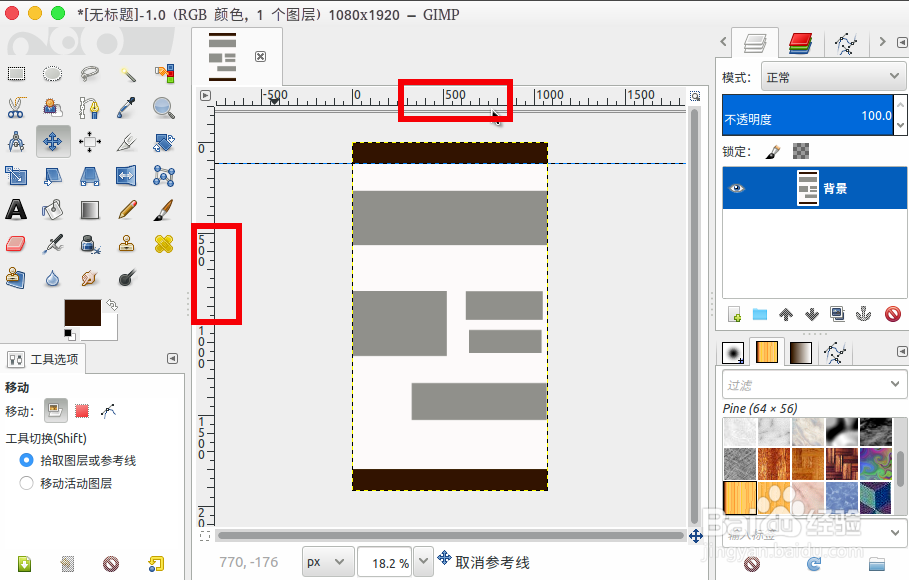Set move target to path
The image size is (909, 580).
click(x=108, y=411)
